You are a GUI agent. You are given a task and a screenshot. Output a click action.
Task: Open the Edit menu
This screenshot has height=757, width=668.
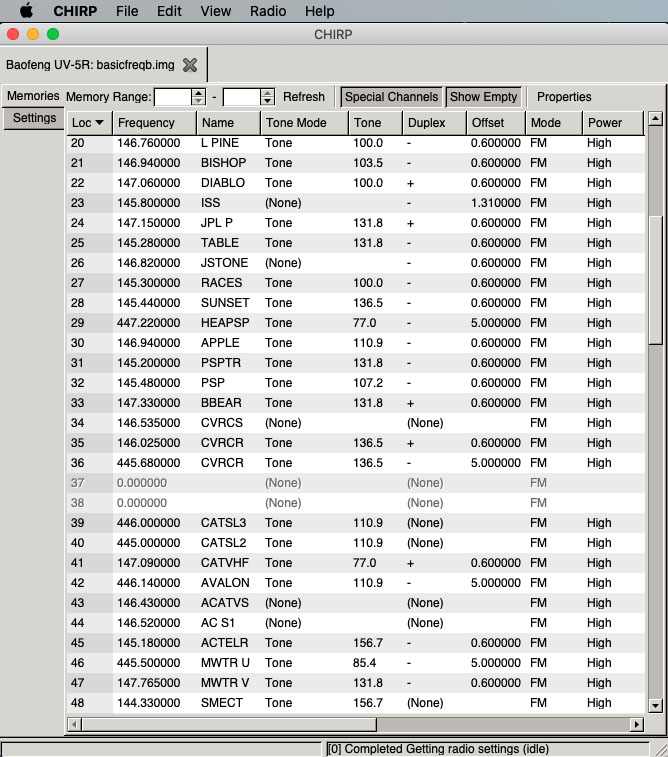click(169, 11)
